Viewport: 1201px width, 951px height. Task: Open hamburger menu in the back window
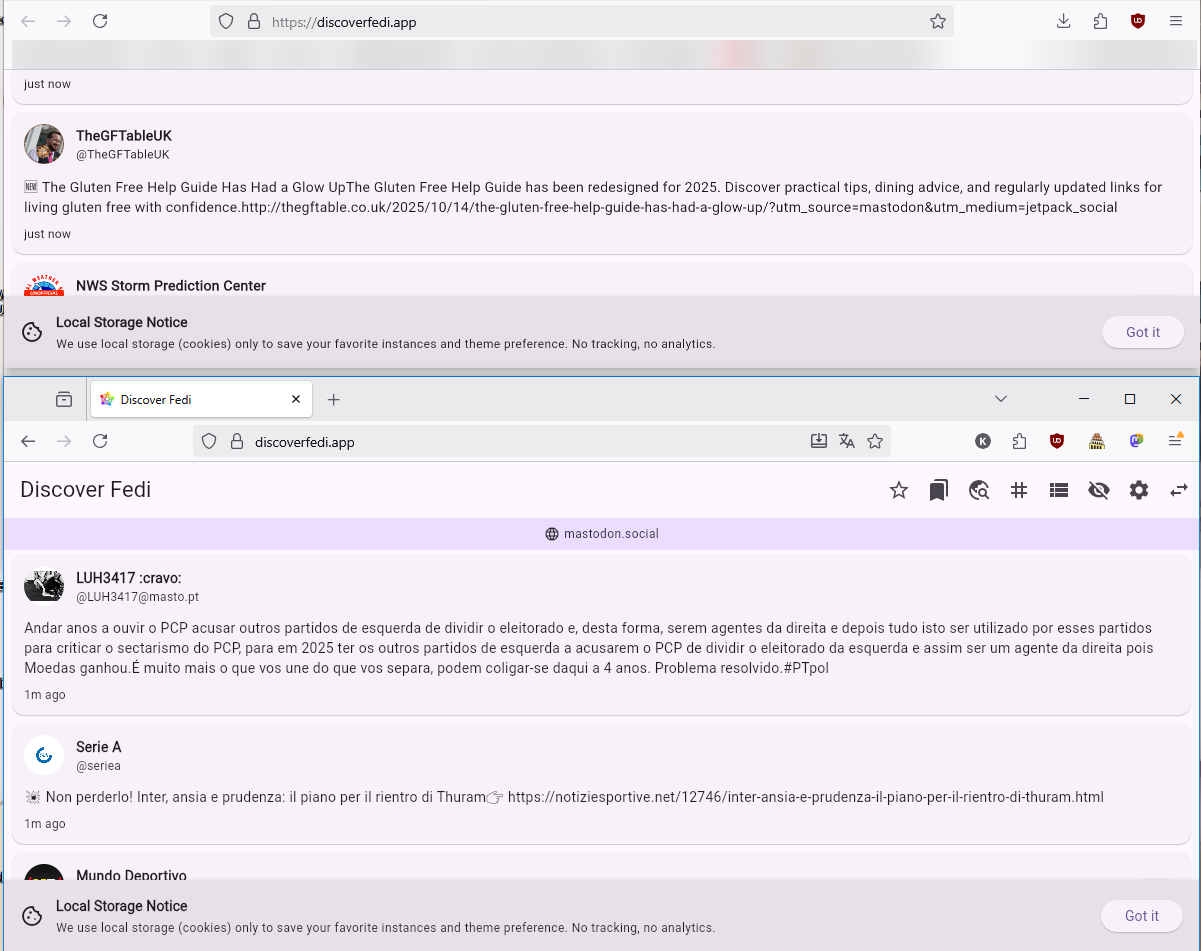1176,21
